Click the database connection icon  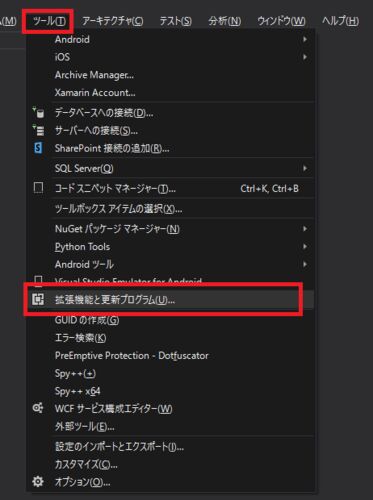tap(38, 113)
